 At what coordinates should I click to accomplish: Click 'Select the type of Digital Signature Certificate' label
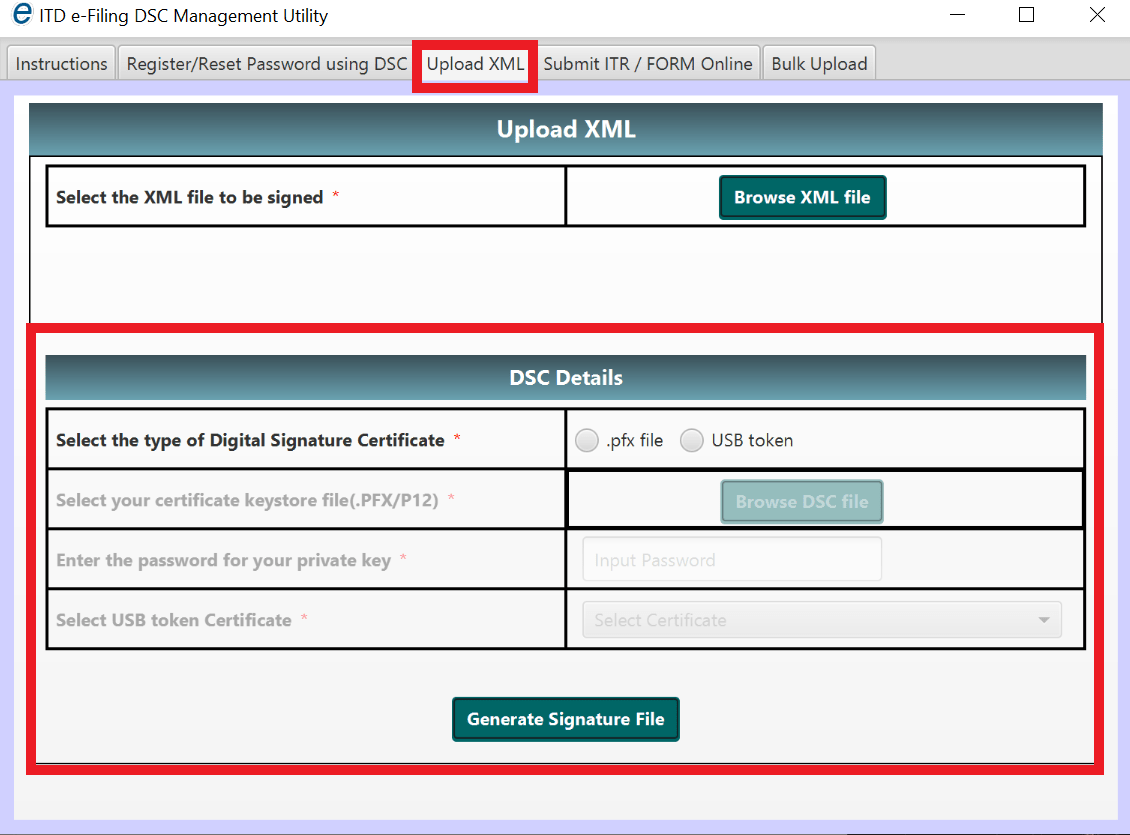(x=250, y=440)
